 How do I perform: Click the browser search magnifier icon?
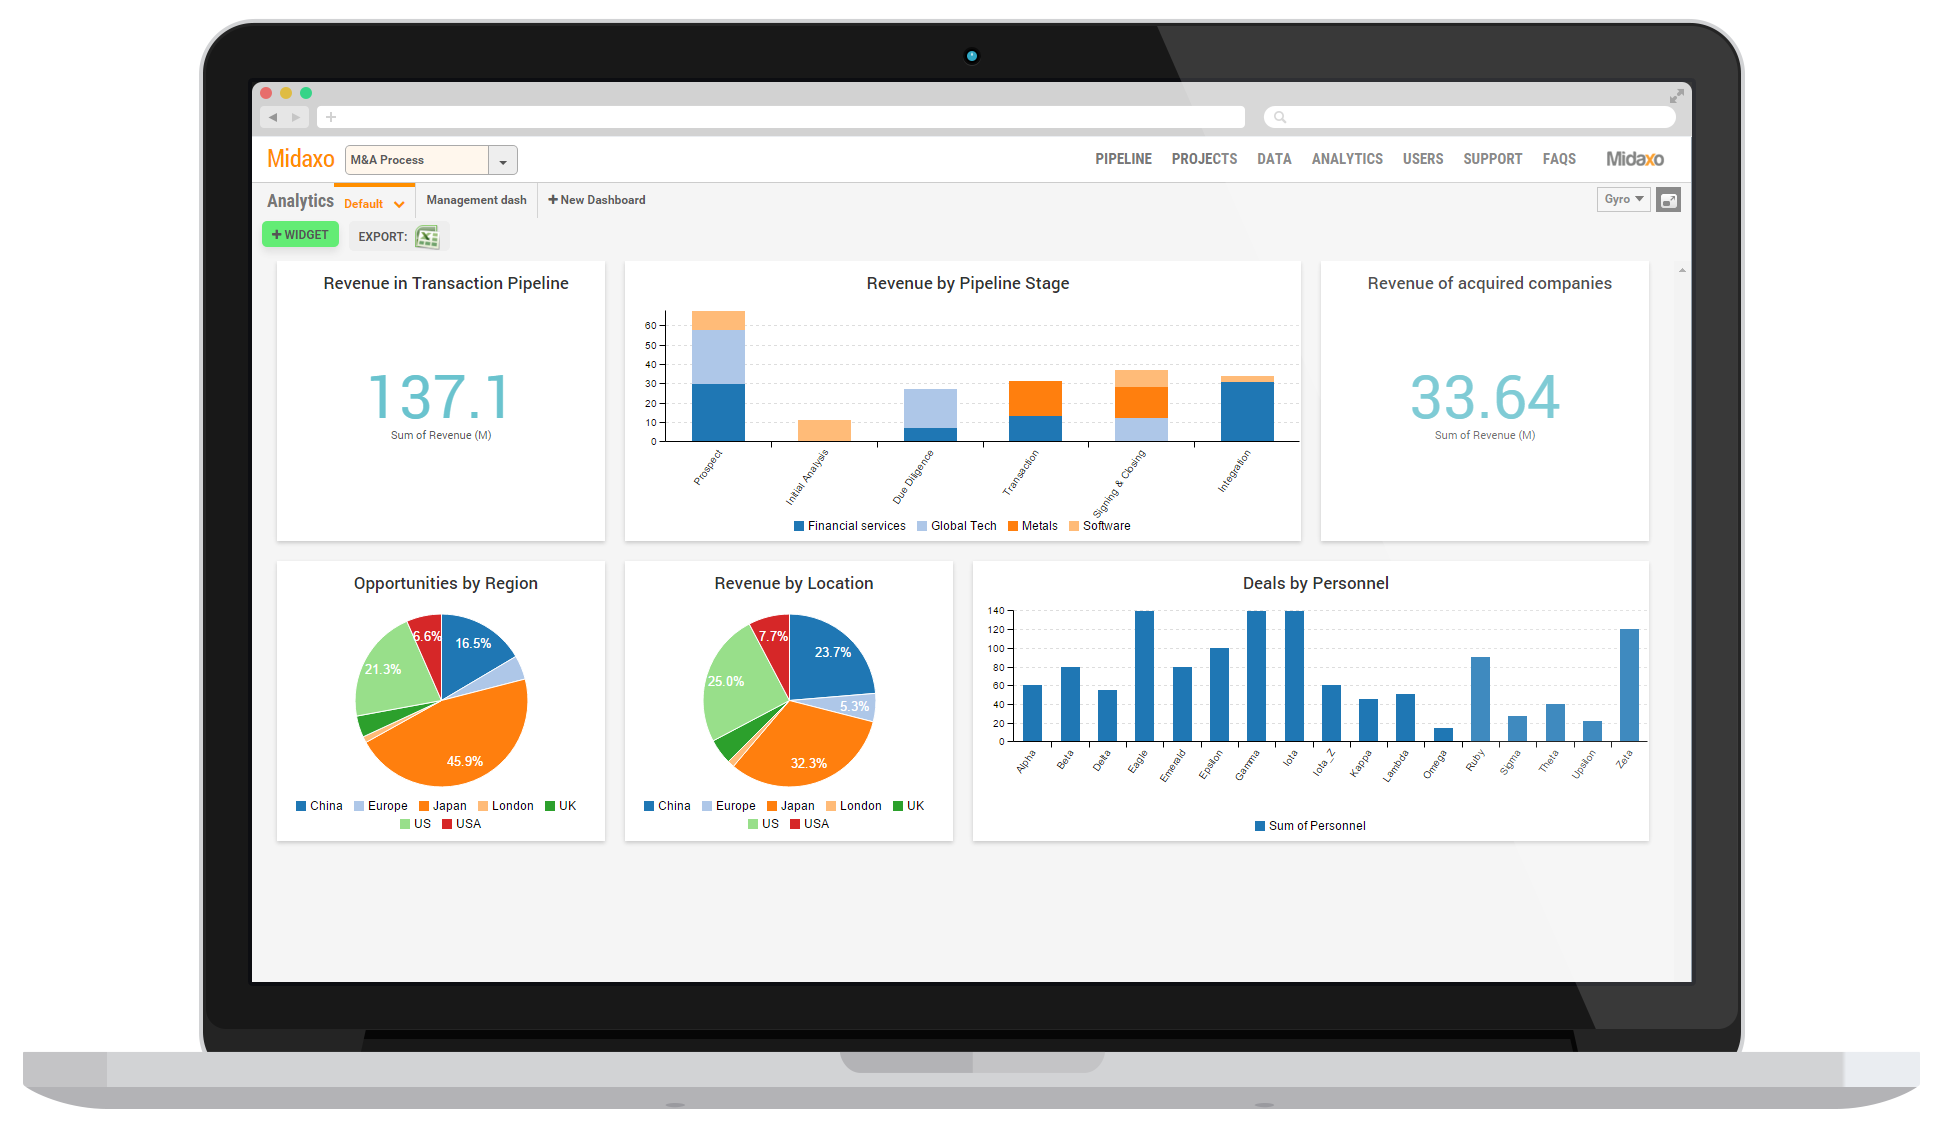point(1280,117)
